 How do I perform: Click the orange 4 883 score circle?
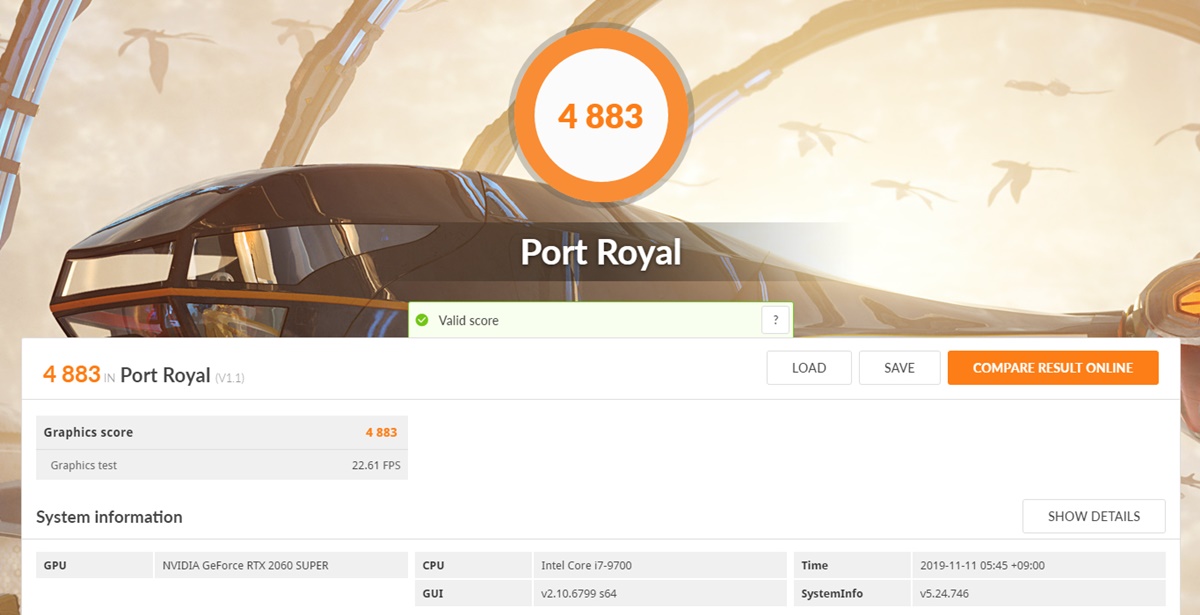[x=600, y=116]
